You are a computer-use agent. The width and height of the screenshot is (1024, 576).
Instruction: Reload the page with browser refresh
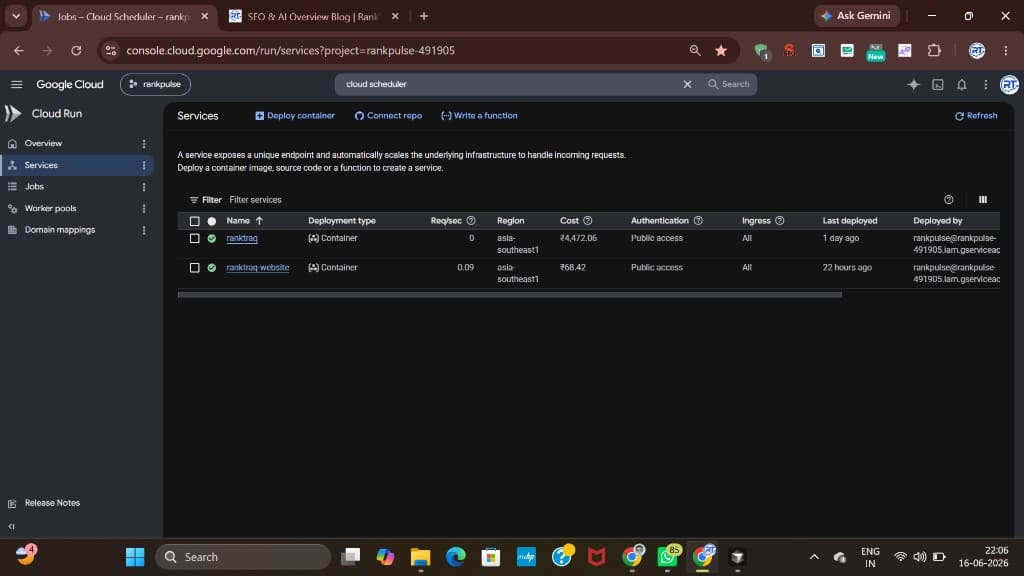point(76,50)
